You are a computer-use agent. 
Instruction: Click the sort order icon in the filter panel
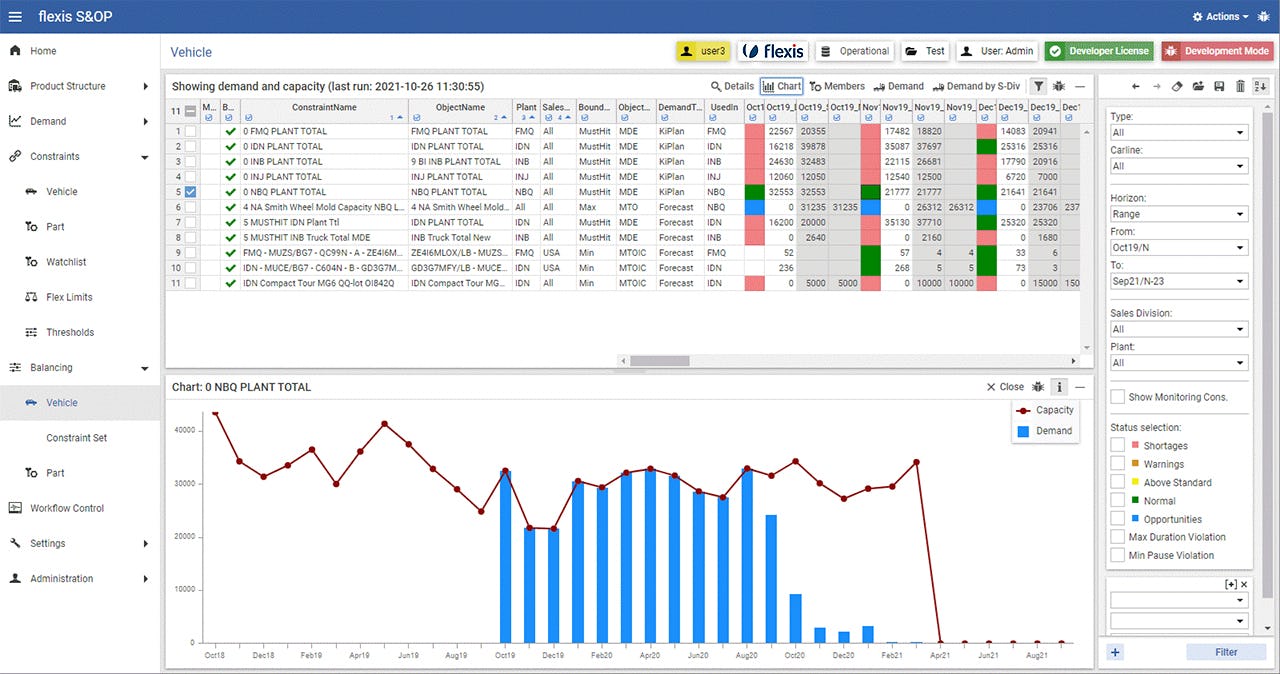click(x=1260, y=87)
